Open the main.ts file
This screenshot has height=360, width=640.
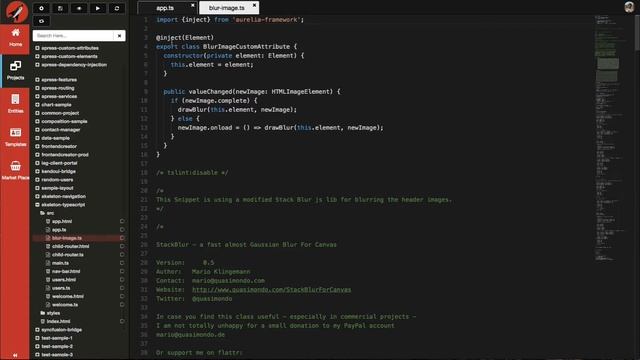(60, 263)
